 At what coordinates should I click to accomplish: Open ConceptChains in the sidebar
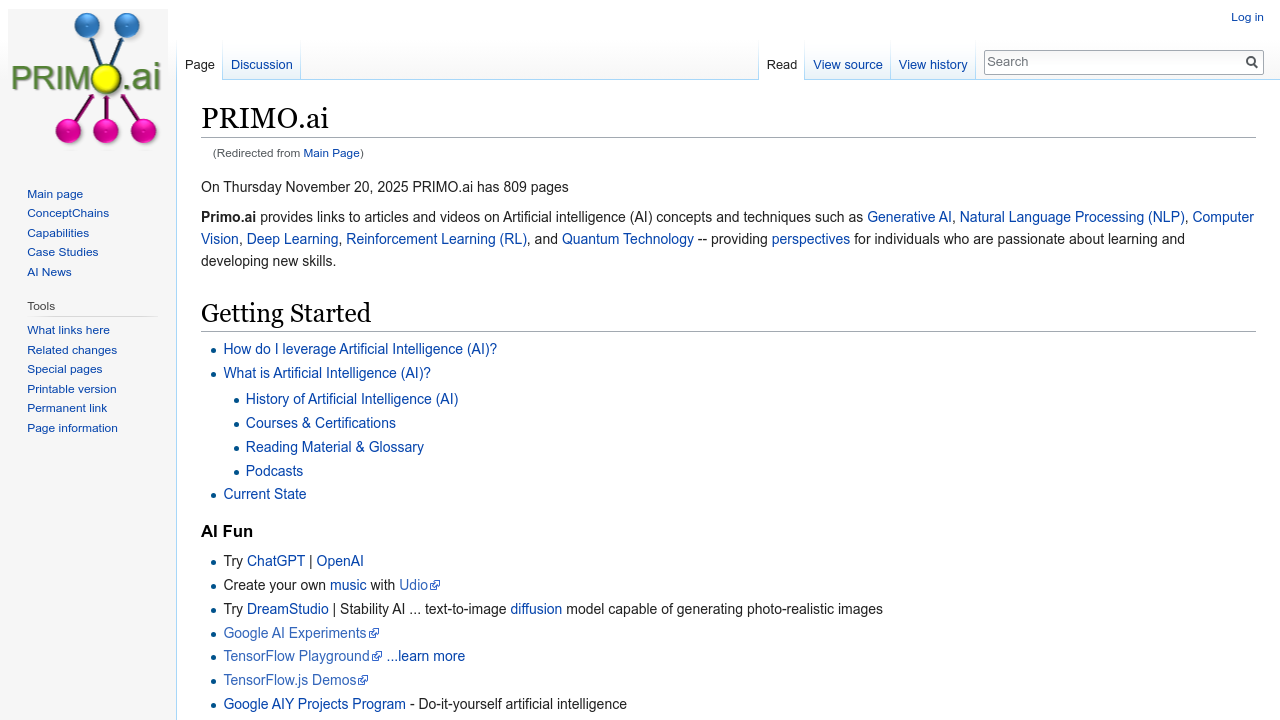[x=68, y=213]
